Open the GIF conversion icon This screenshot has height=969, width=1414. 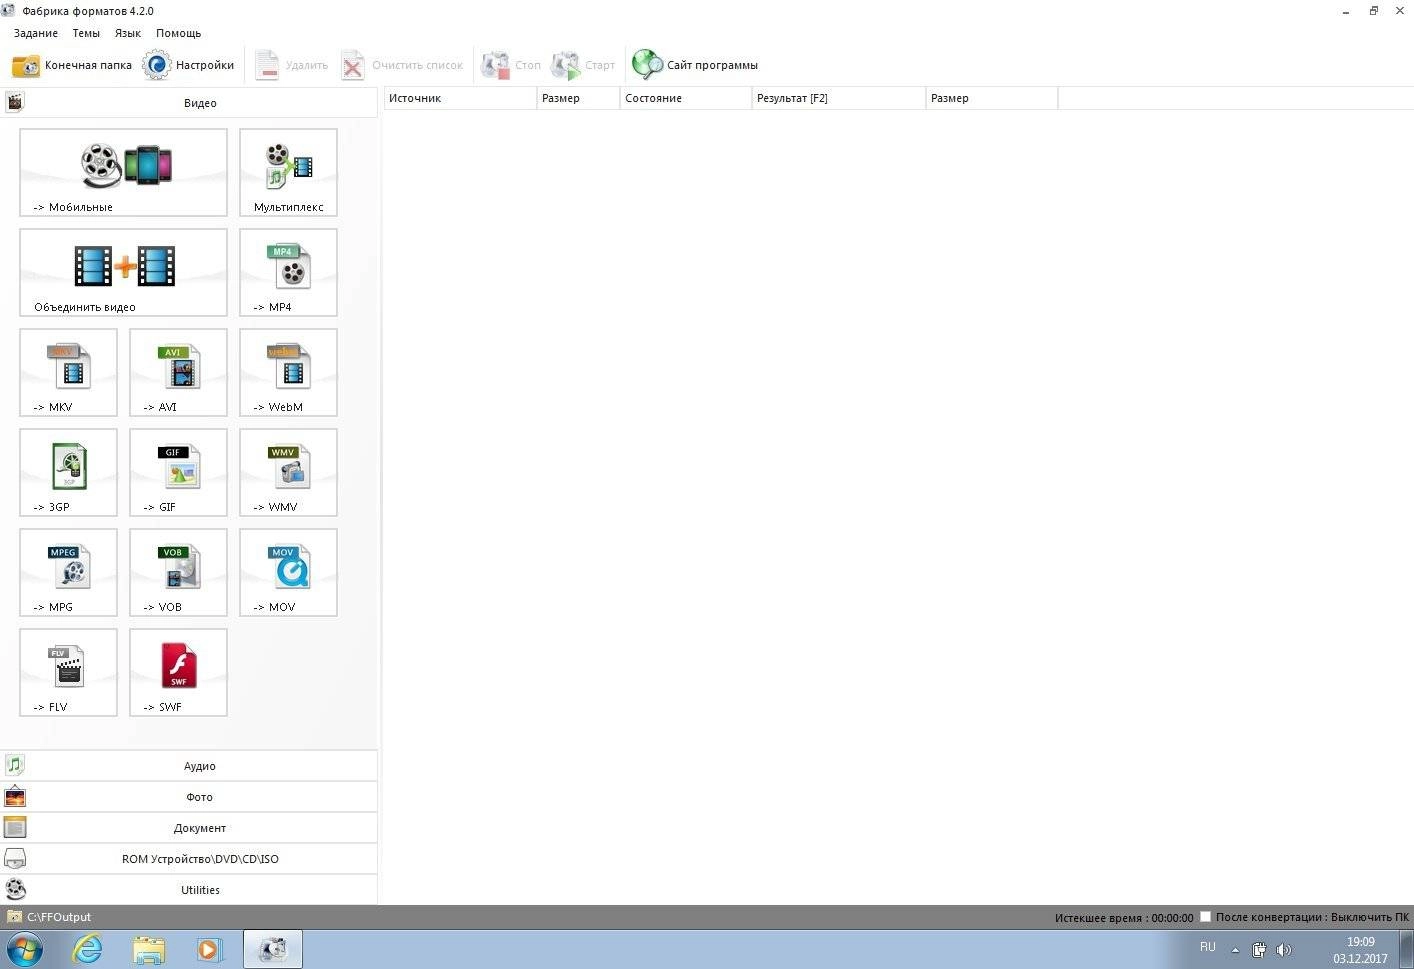click(178, 472)
